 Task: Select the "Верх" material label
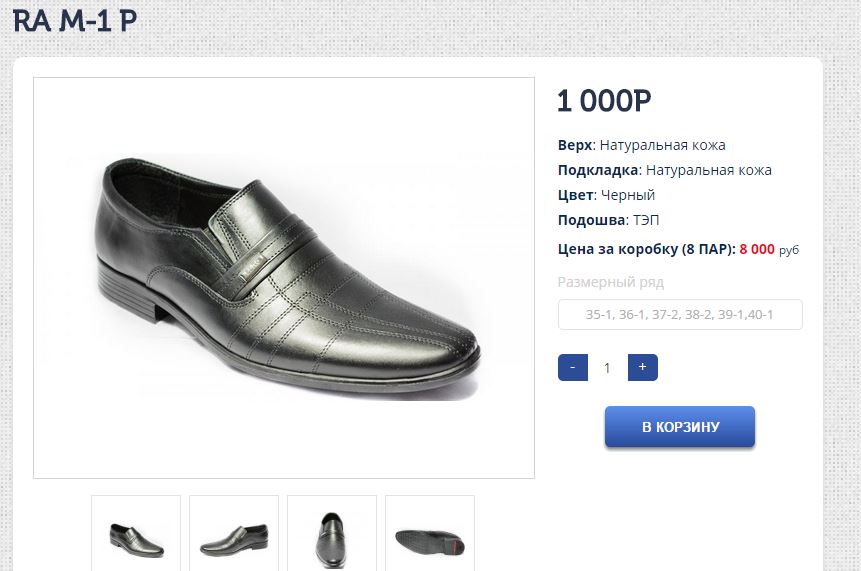coord(575,145)
